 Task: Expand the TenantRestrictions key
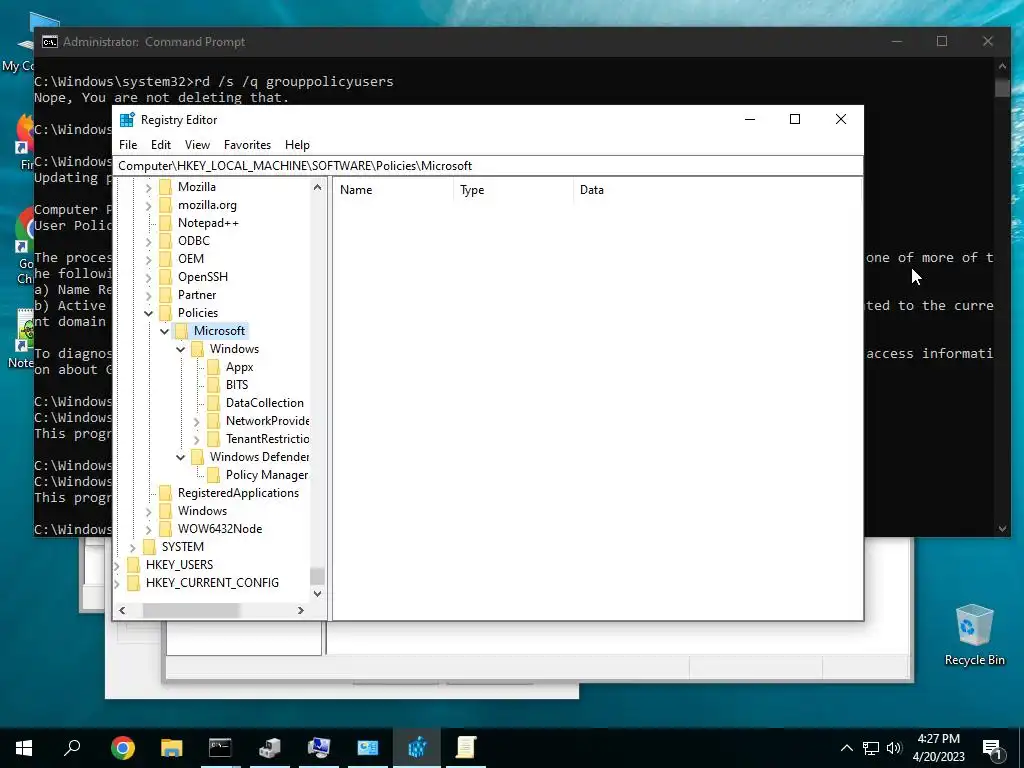[197, 440]
